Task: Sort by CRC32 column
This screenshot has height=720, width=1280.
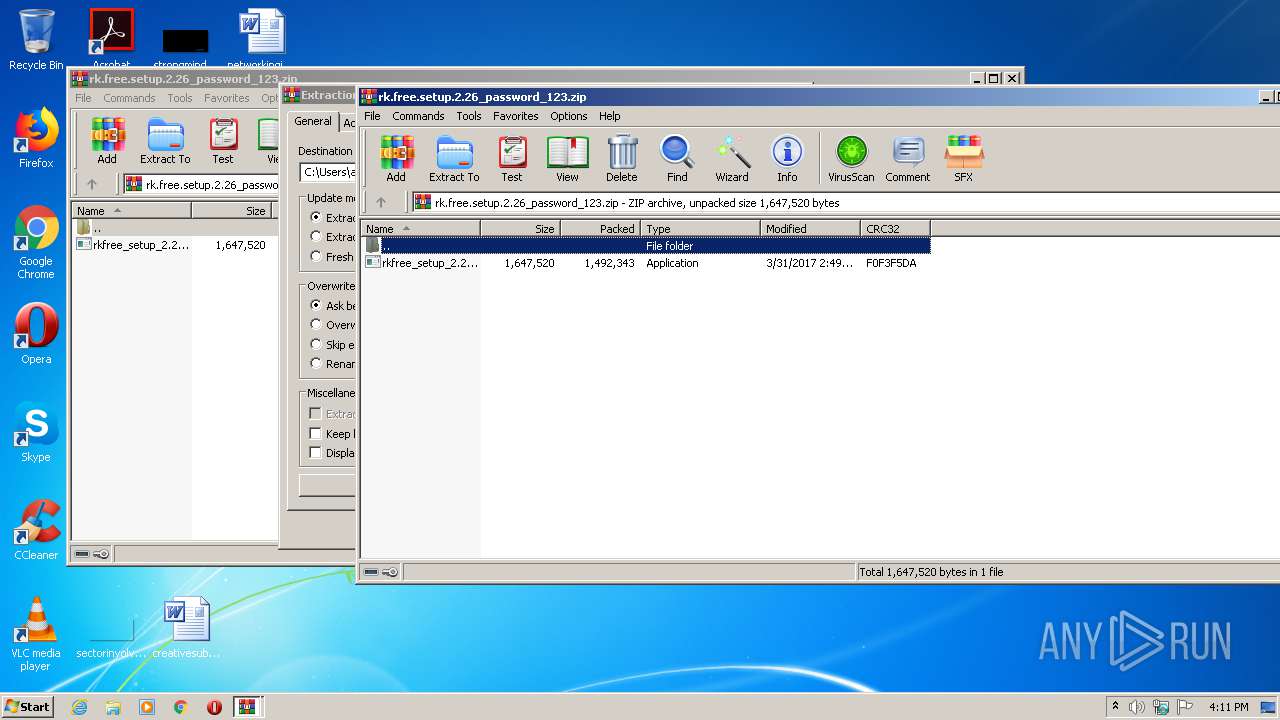Action: 895,228
